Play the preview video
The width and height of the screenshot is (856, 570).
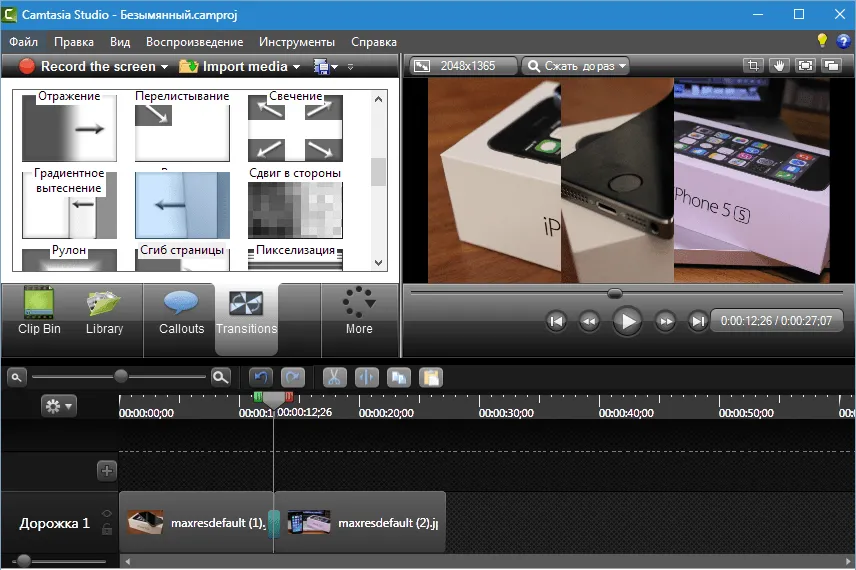pos(627,321)
